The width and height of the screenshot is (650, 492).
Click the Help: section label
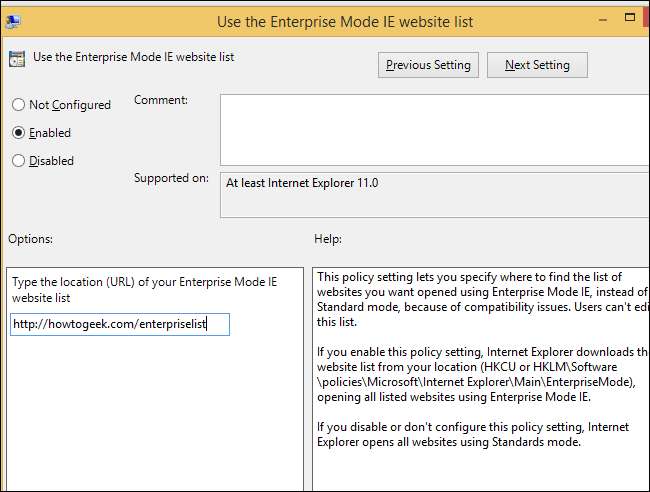pos(328,239)
